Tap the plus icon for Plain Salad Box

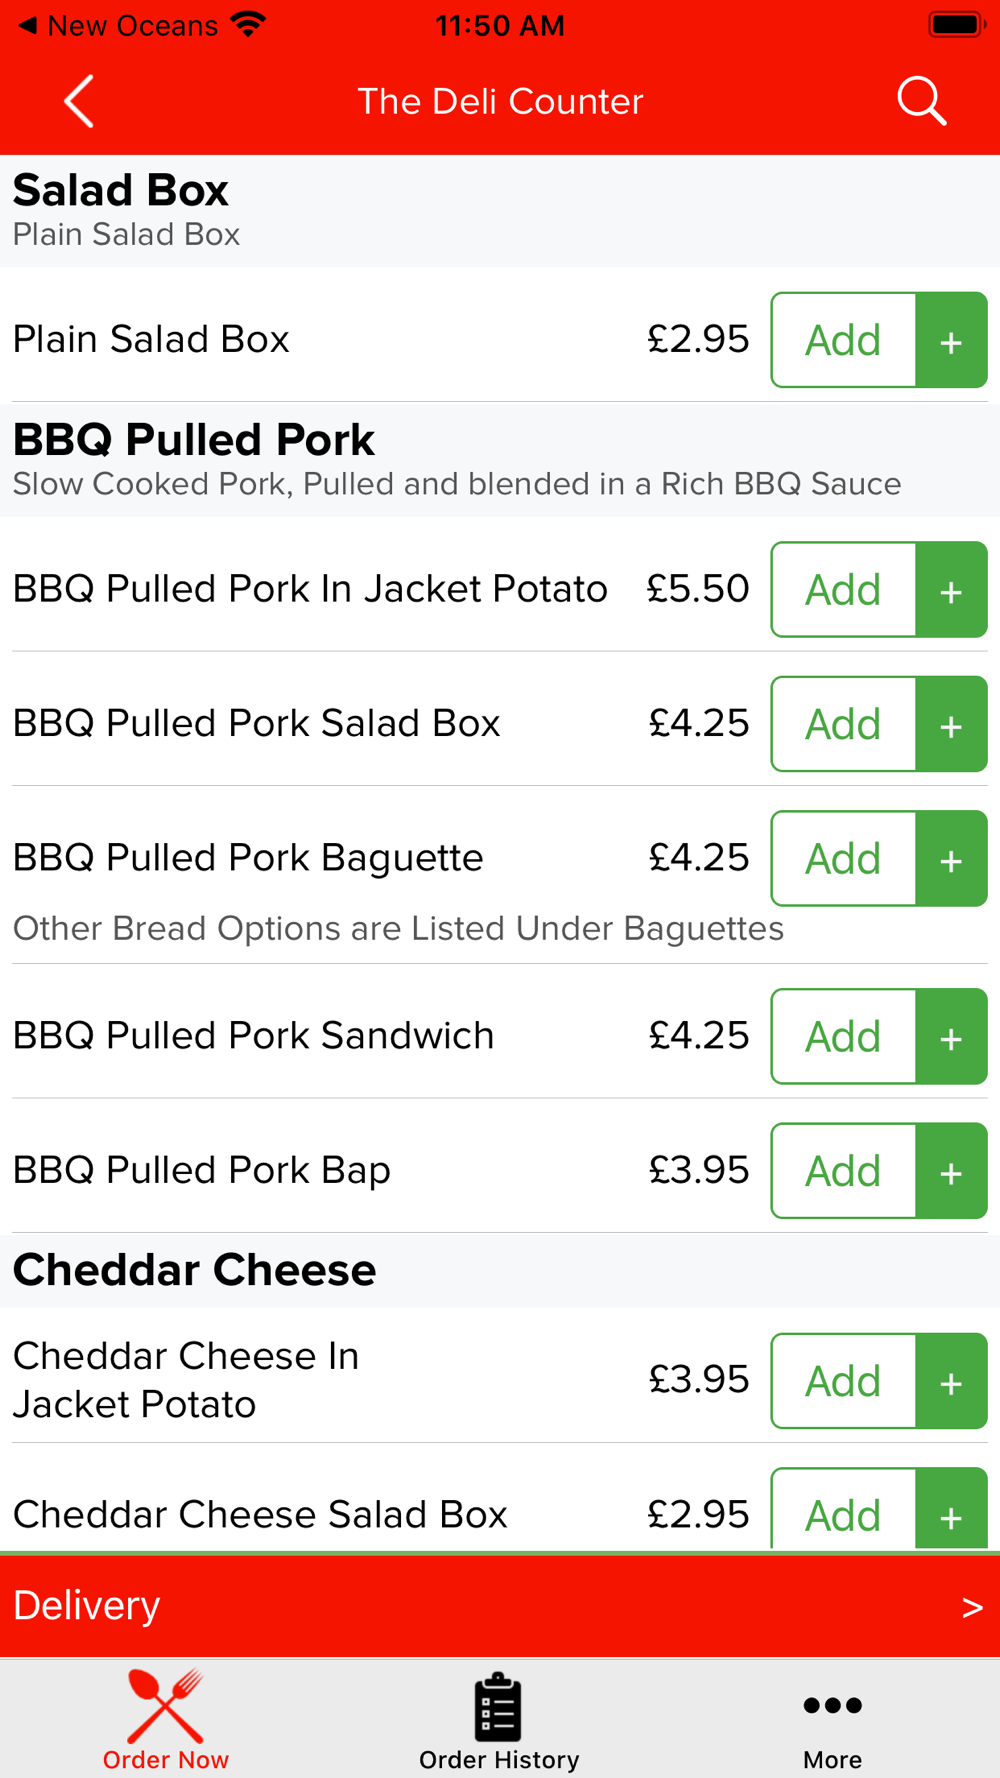tap(951, 340)
